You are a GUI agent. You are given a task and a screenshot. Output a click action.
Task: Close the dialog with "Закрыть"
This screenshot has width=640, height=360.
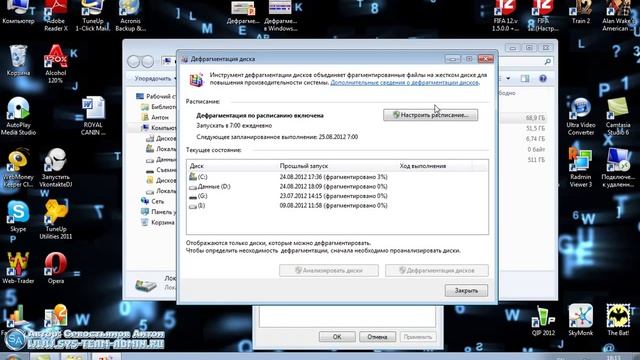pyautogui.click(x=466, y=291)
